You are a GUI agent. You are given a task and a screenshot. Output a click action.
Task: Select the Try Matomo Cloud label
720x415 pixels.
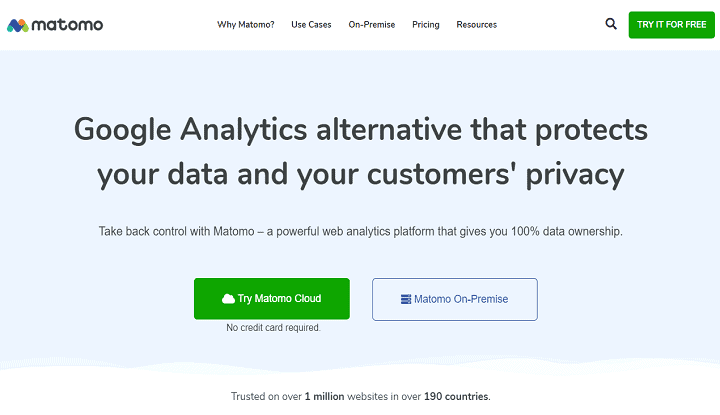point(279,298)
